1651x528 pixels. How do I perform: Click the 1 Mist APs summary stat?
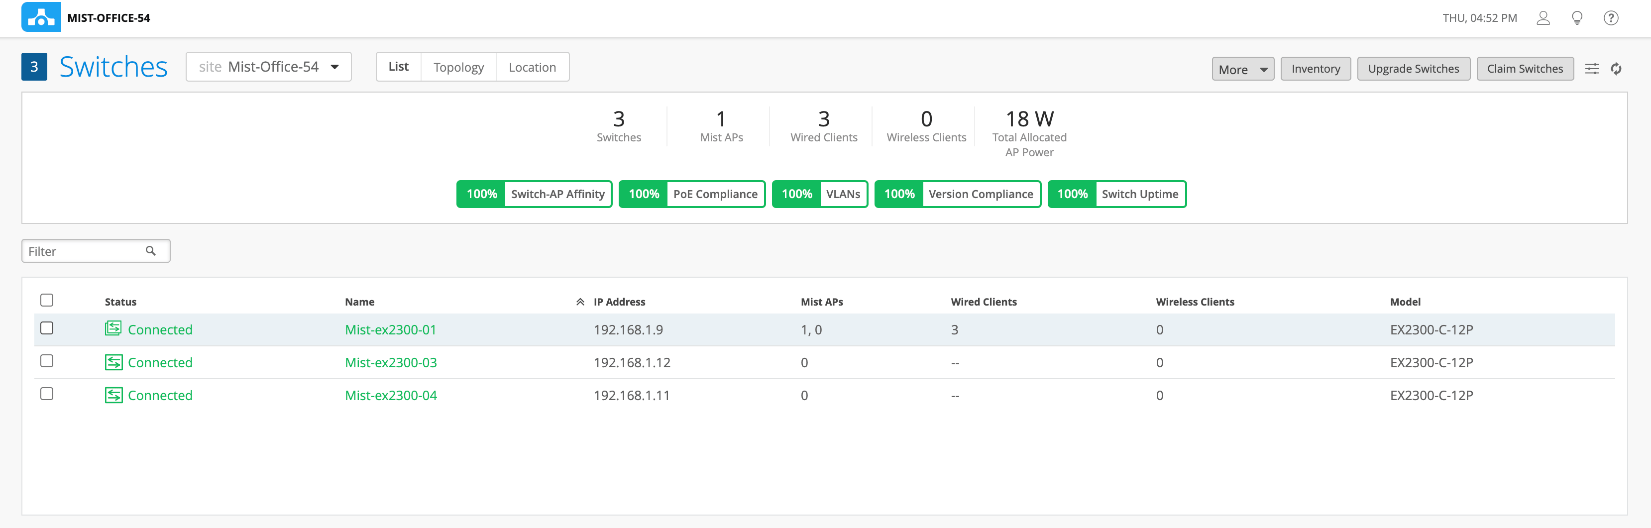[721, 126]
